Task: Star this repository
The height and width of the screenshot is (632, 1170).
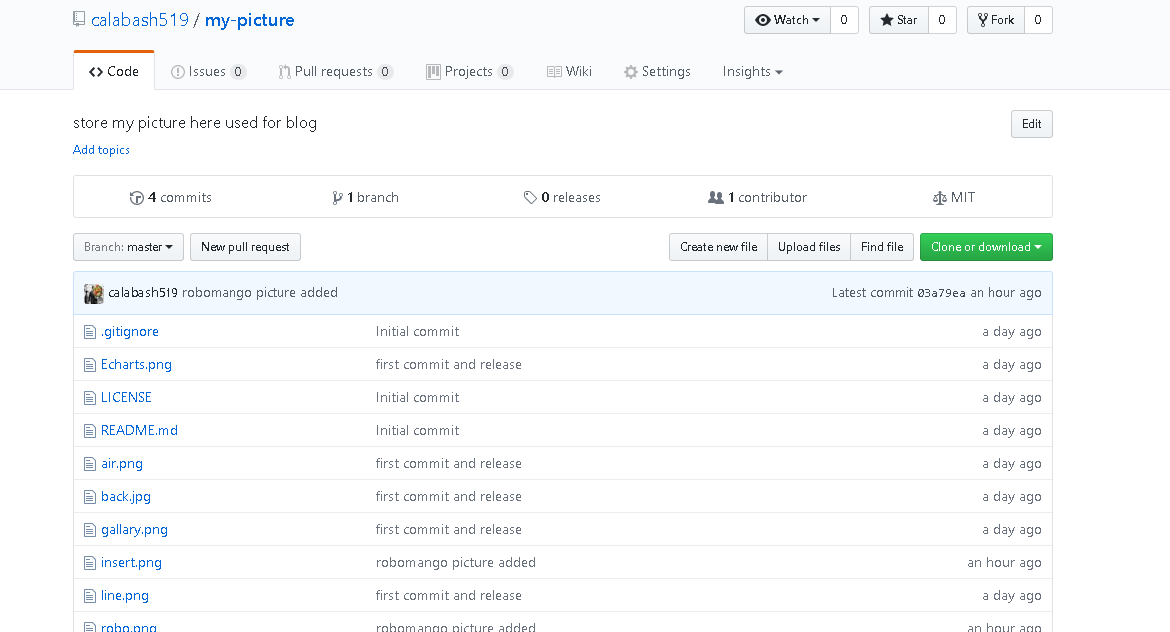Action: [x=899, y=20]
